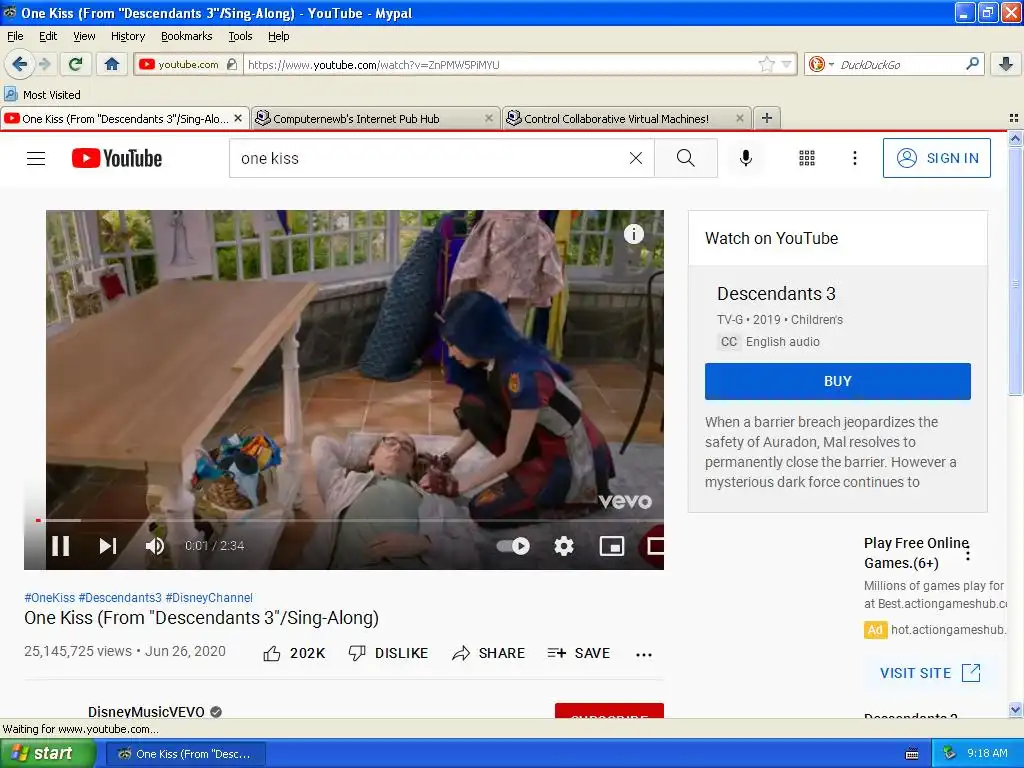Open the File menu
1024x768 pixels.
(x=15, y=36)
